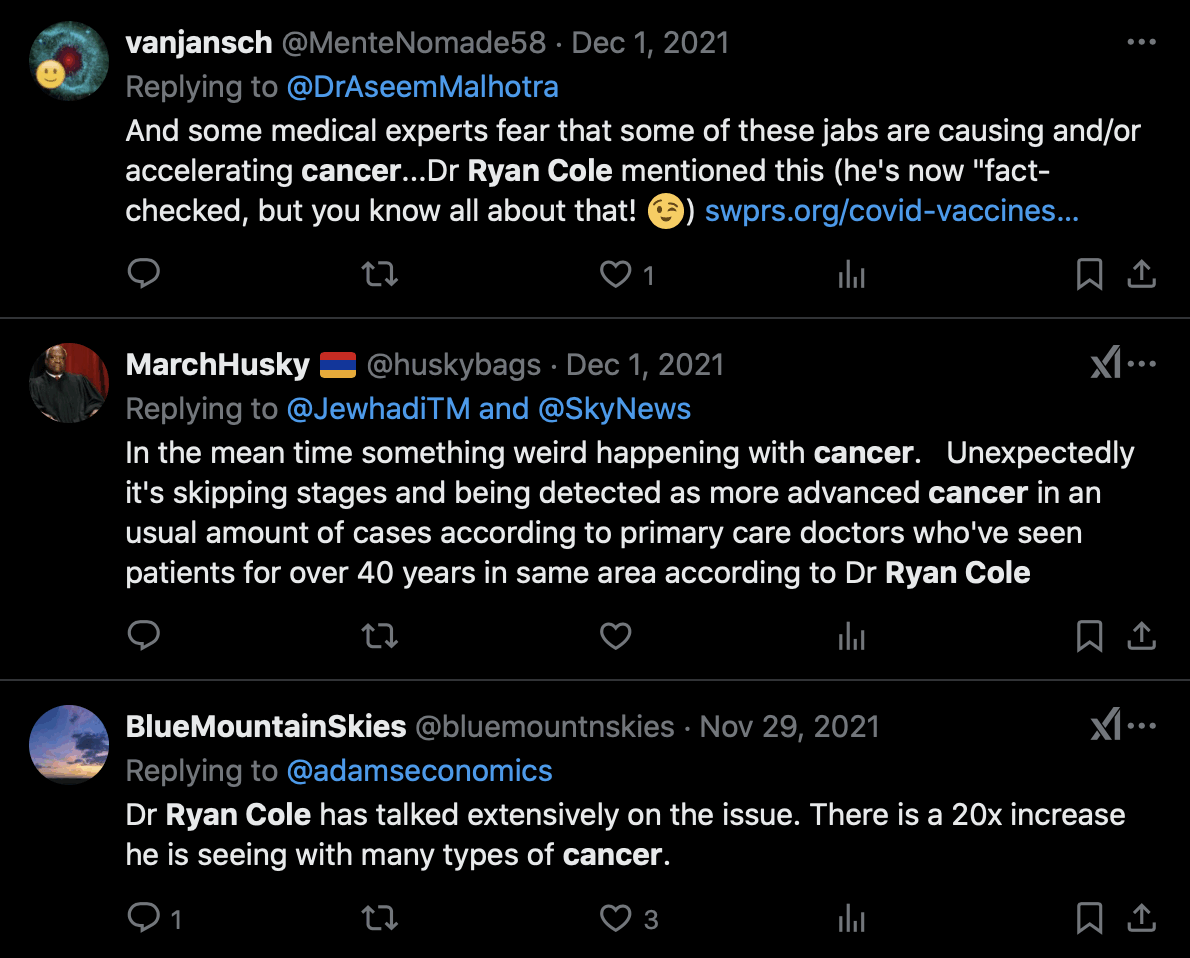Open the swprs.org covid-vaccines link
This screenshot has height=958, width=1190.
(891, 211)
